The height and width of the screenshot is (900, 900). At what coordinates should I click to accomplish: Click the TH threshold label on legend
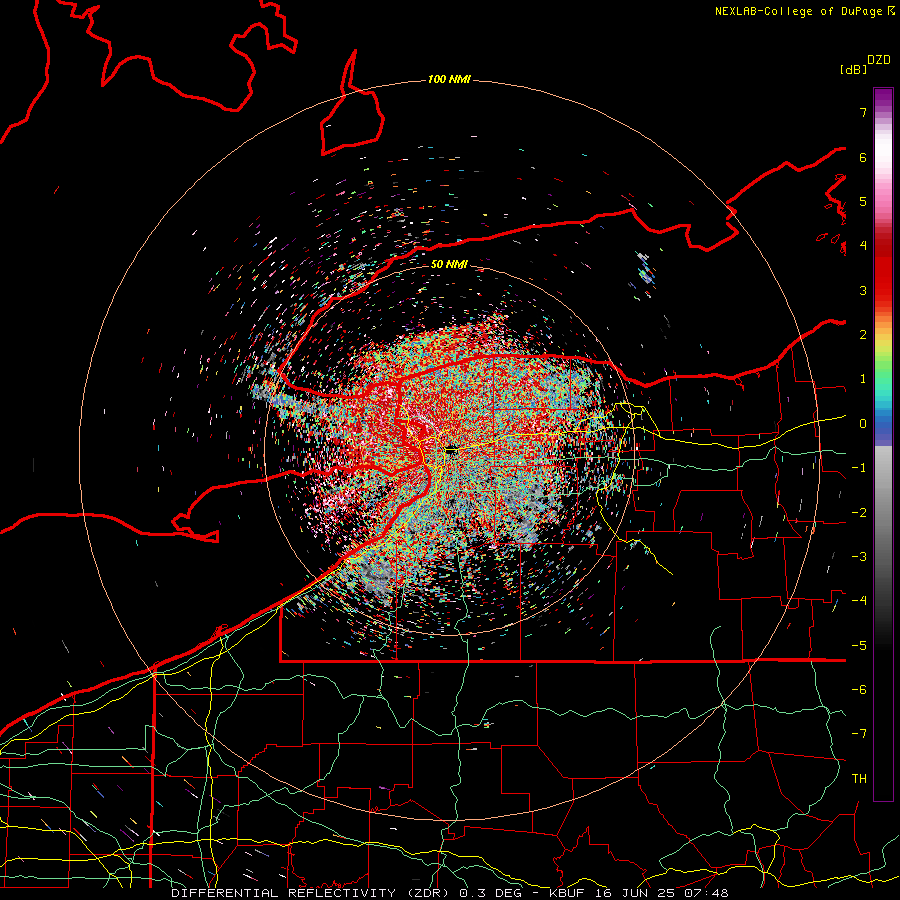click(x=859, y=779)
